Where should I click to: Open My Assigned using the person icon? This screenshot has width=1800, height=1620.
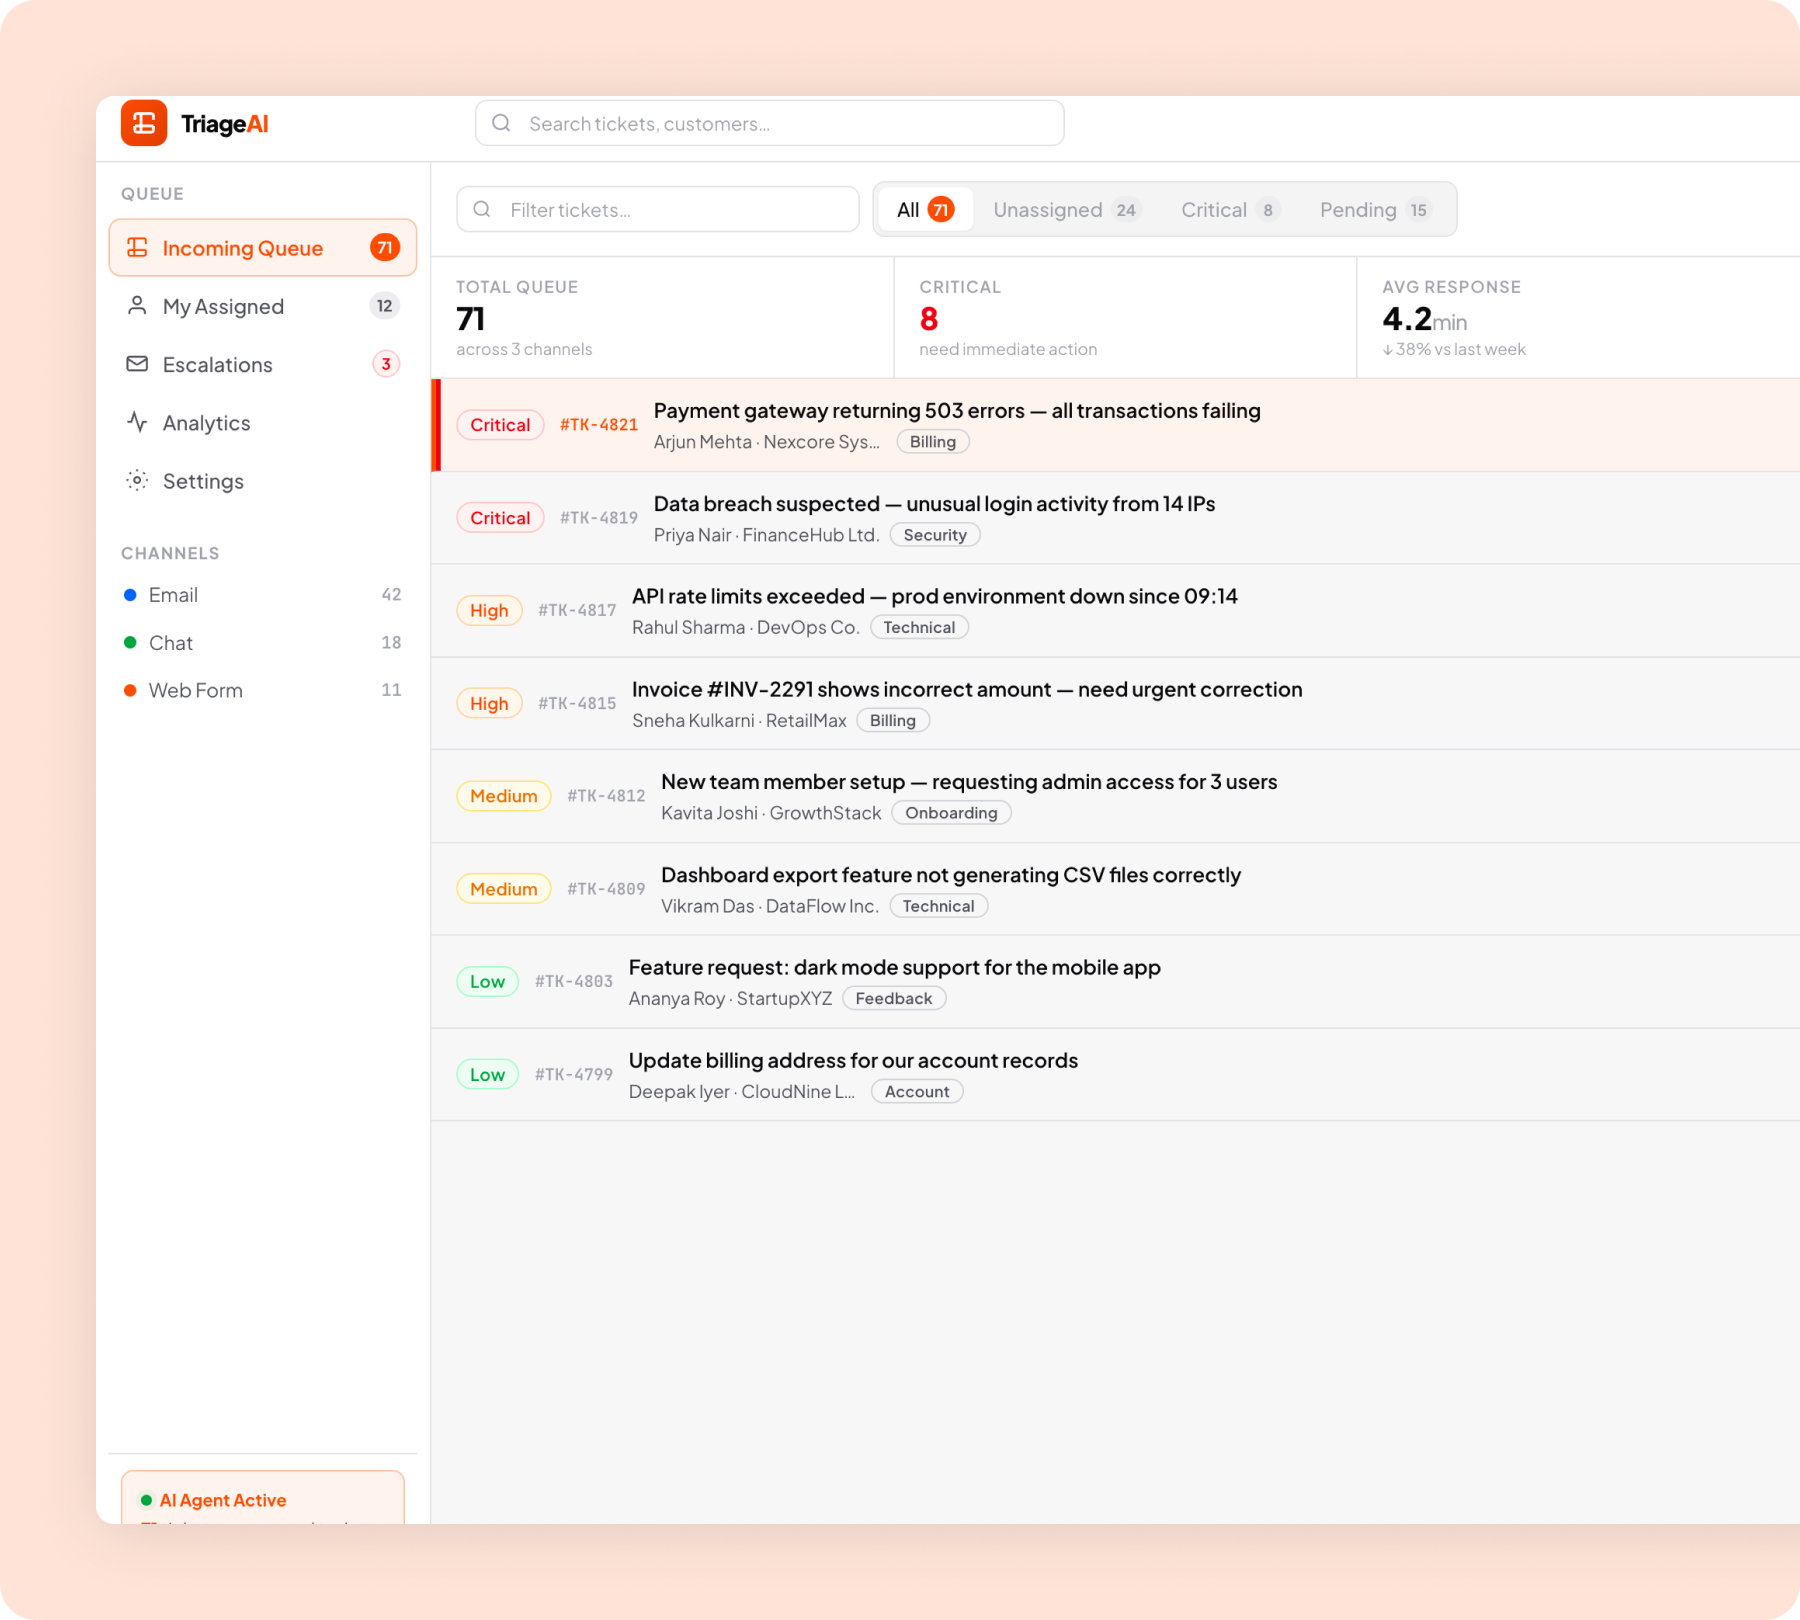pos(137,305)
